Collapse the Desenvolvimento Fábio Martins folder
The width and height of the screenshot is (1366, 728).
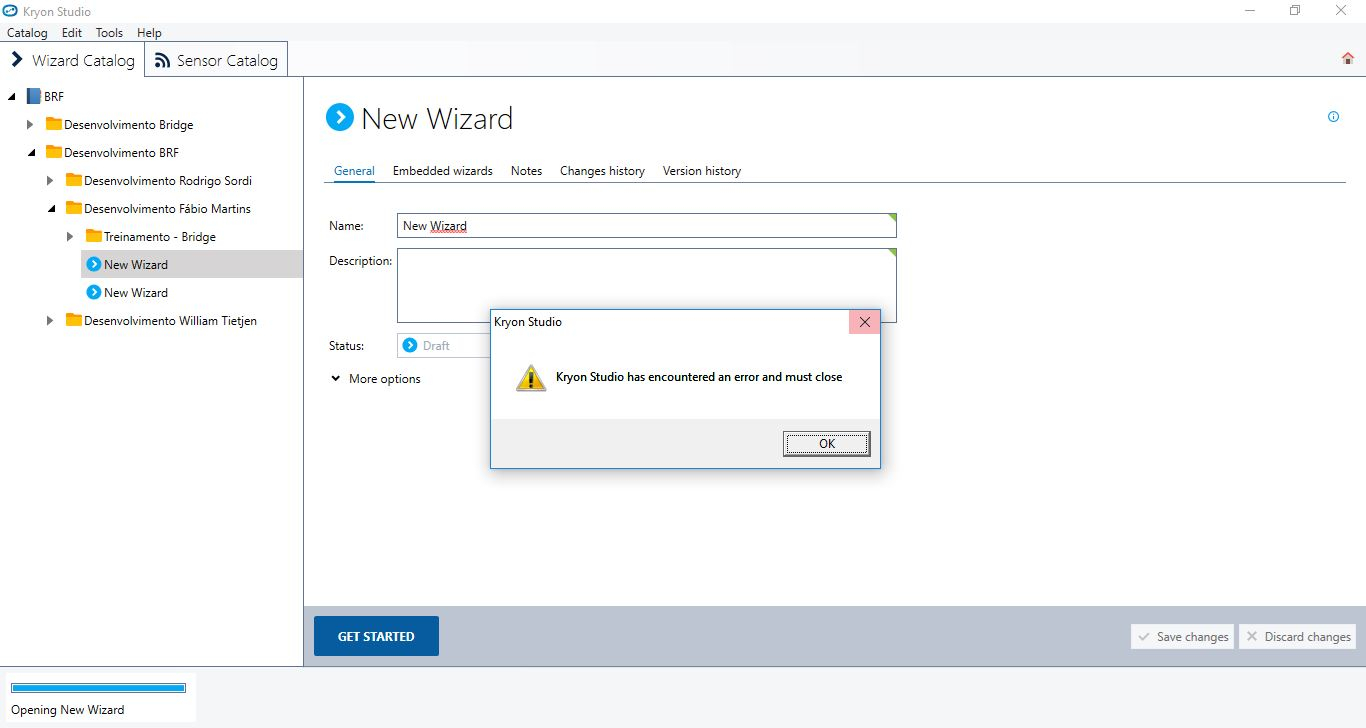point(51,209)
